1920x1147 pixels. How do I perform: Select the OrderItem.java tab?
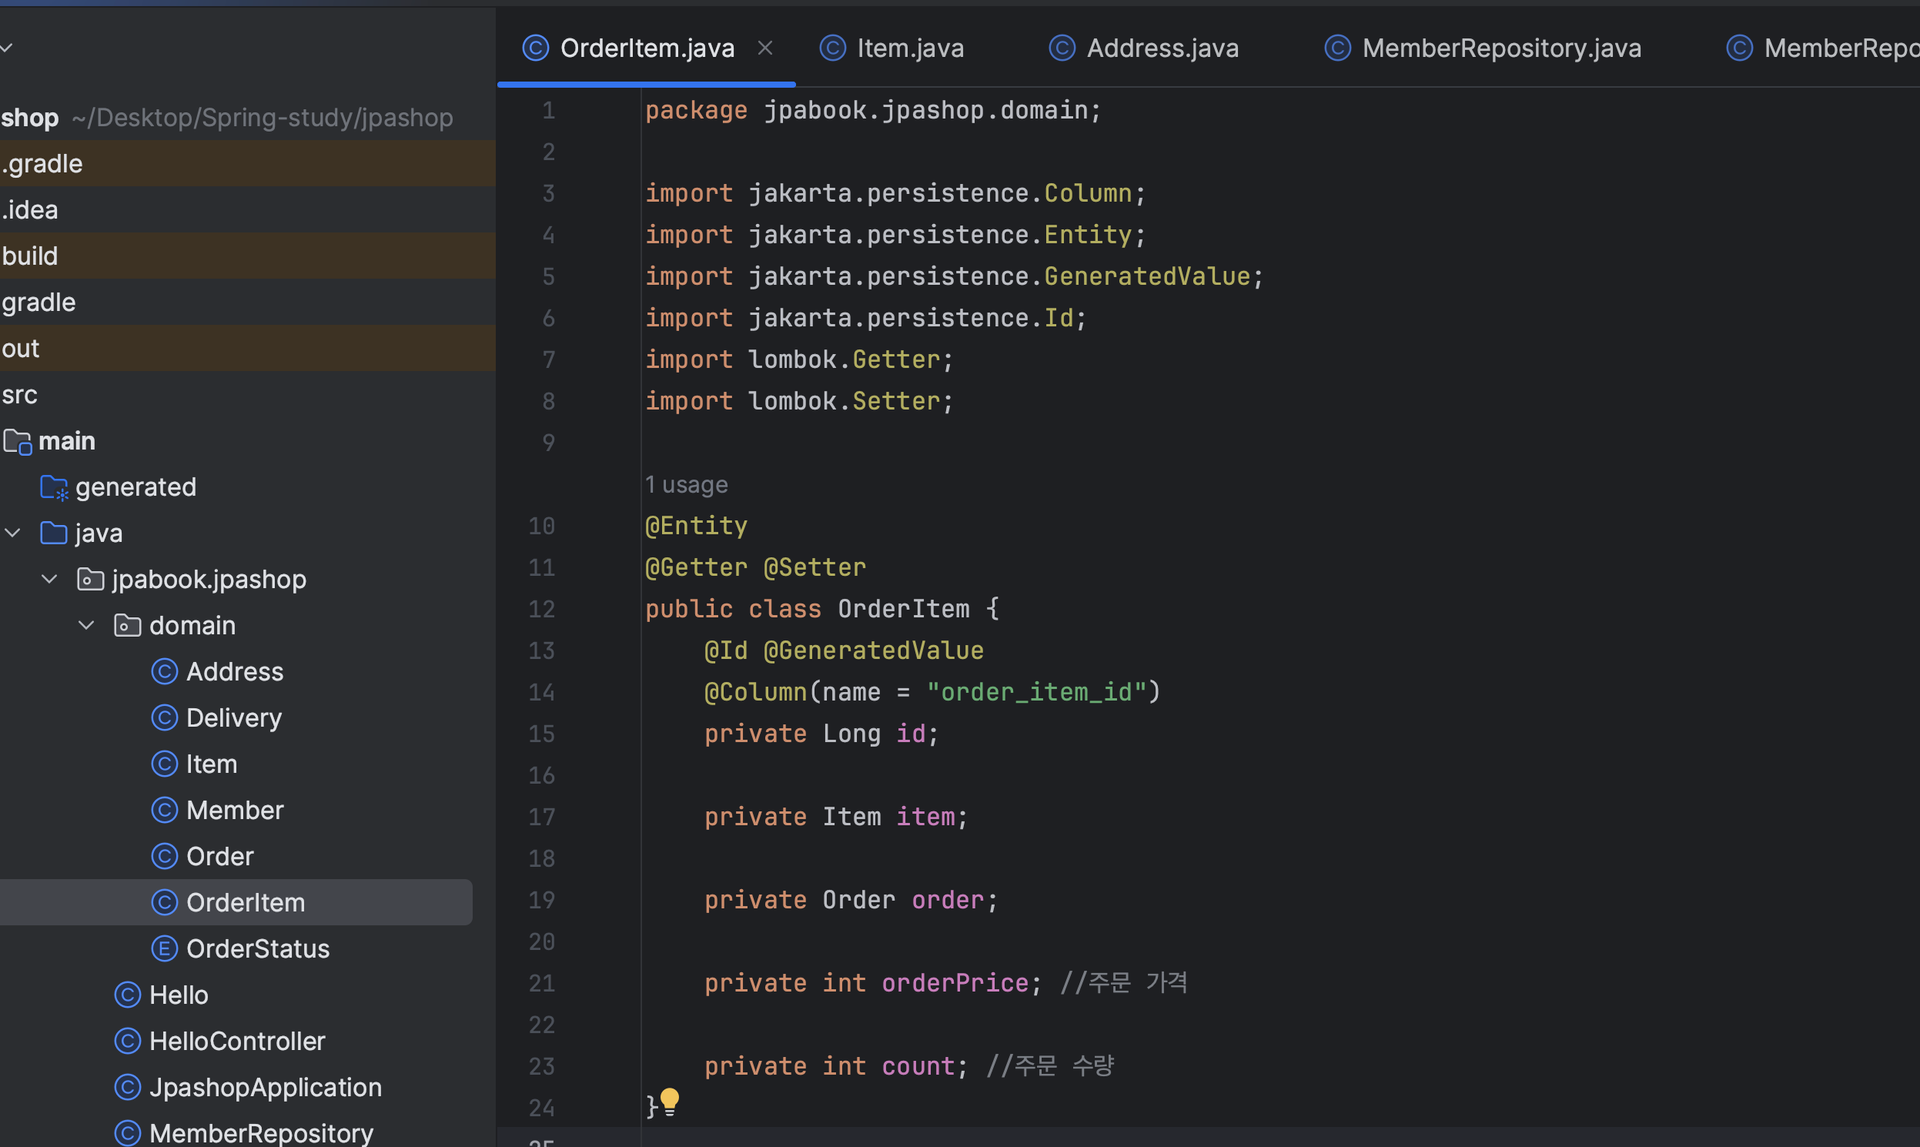(x=646, y=48)
